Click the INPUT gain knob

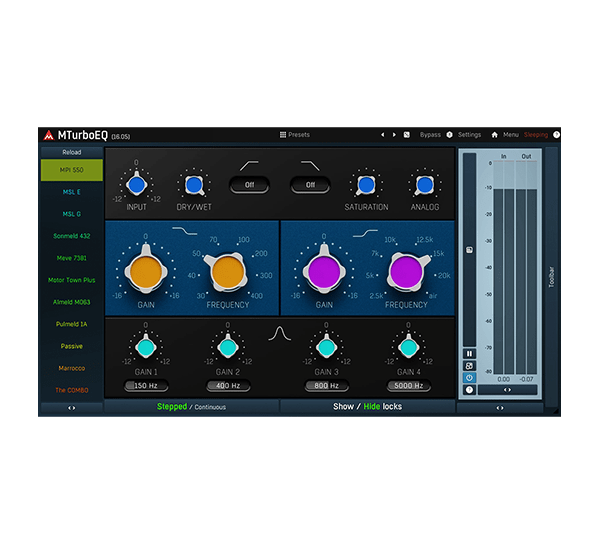pyautogui.click(x=137, y=185)
